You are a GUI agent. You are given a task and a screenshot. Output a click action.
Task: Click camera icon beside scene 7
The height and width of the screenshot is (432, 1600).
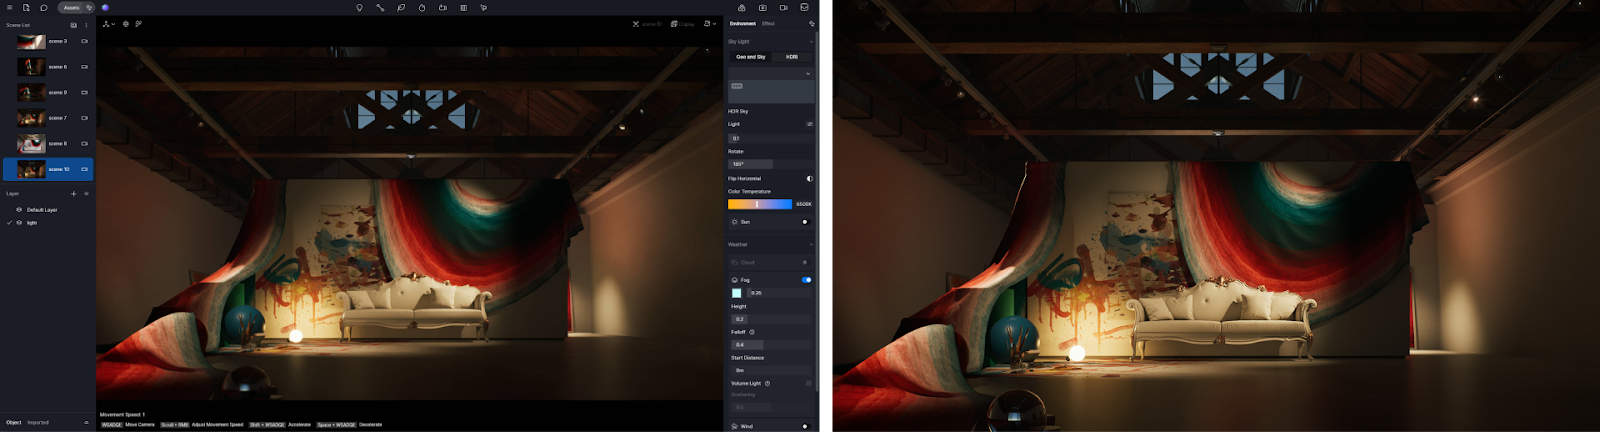(x=84, y=118)
